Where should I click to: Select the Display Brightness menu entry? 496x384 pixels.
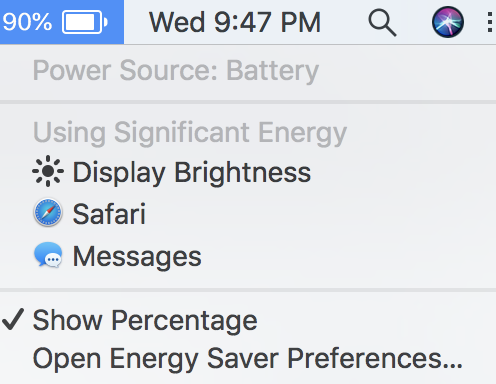[248, 171]
